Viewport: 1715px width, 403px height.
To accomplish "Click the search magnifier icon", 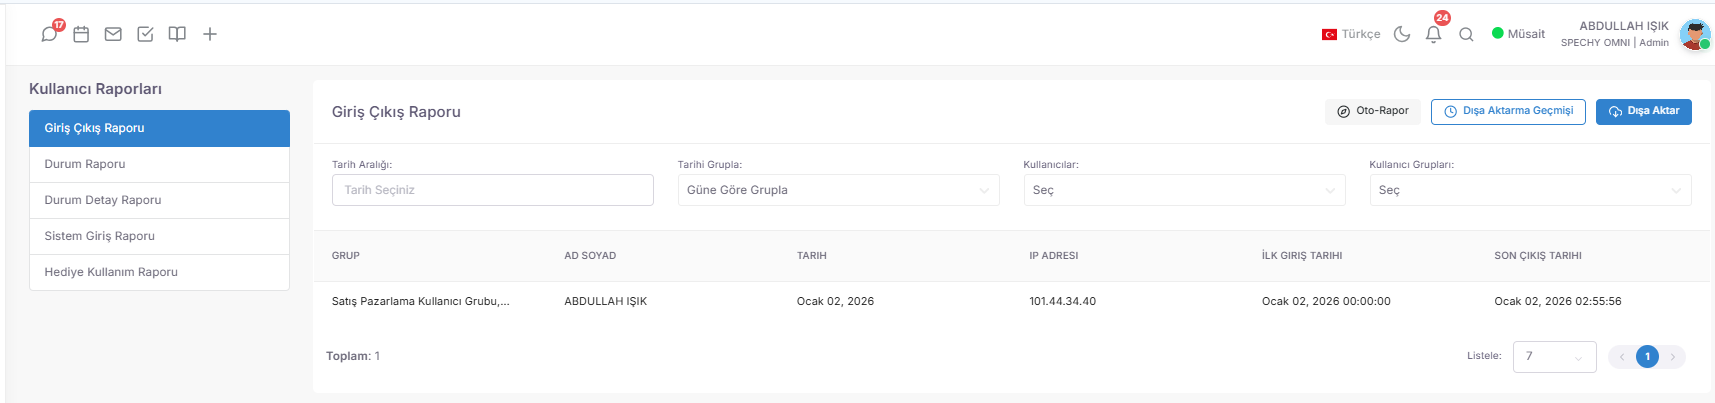I will [x=1466, y=34].
